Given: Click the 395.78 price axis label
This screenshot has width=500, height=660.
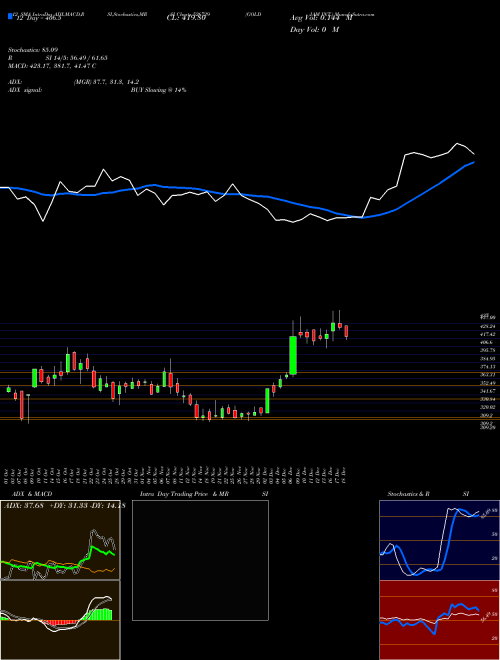Looking at the screenshot, I should pyautogui.click(x=487, y=350).
